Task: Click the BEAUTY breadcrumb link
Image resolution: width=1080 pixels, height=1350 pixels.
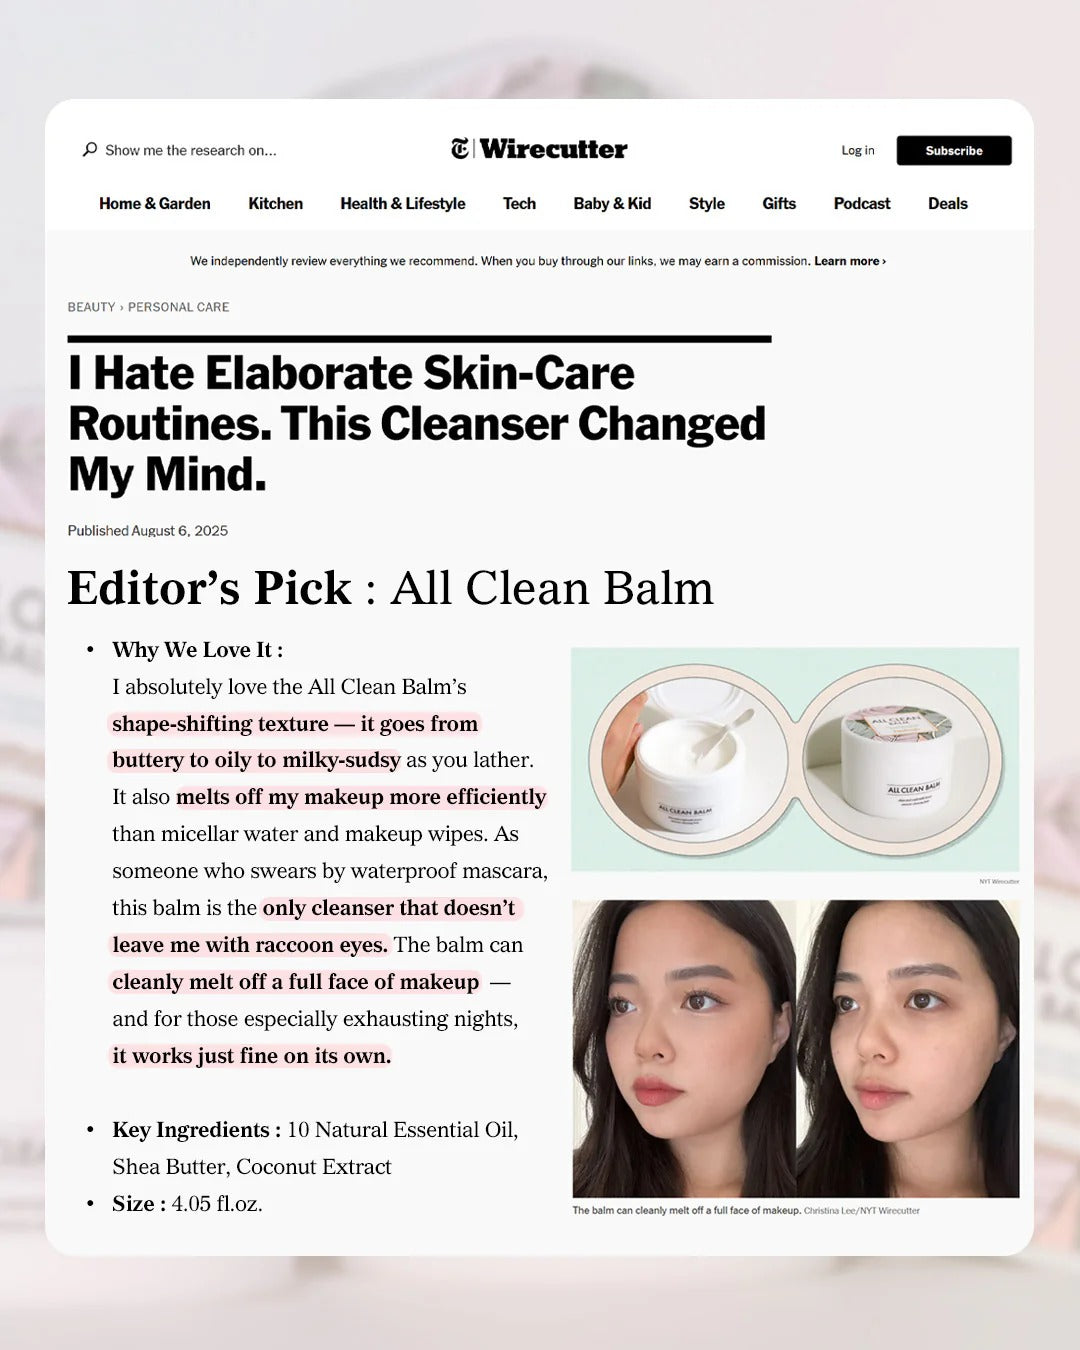Action: (91, 307)
